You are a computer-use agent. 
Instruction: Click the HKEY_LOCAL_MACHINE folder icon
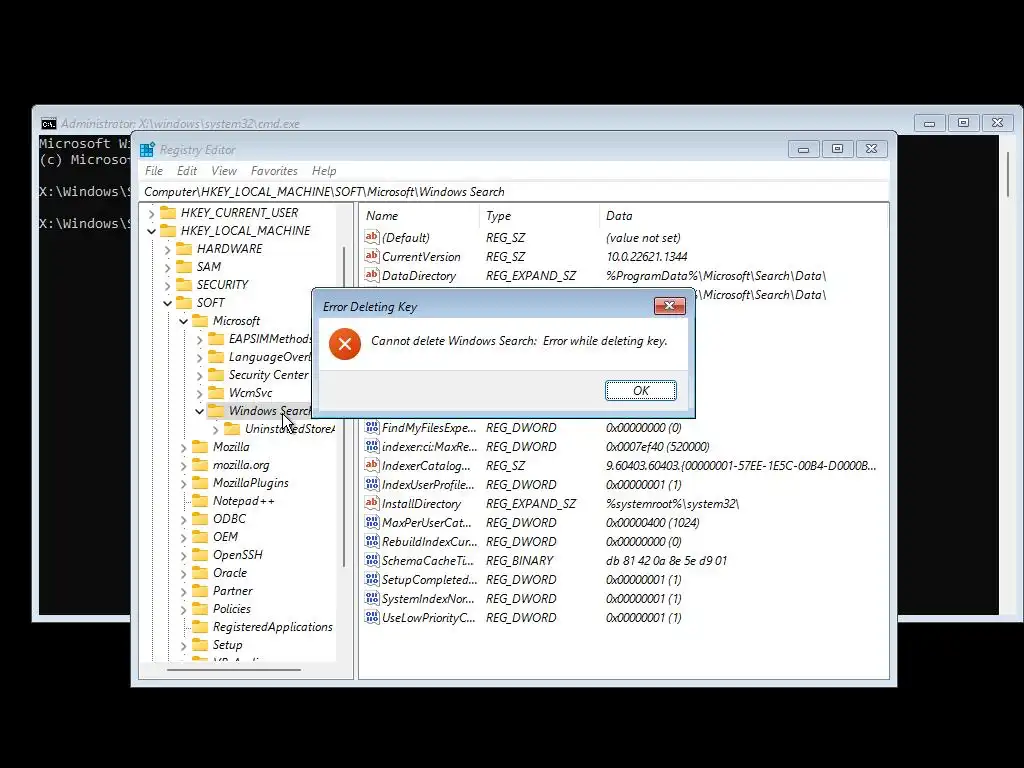point(168,231)
